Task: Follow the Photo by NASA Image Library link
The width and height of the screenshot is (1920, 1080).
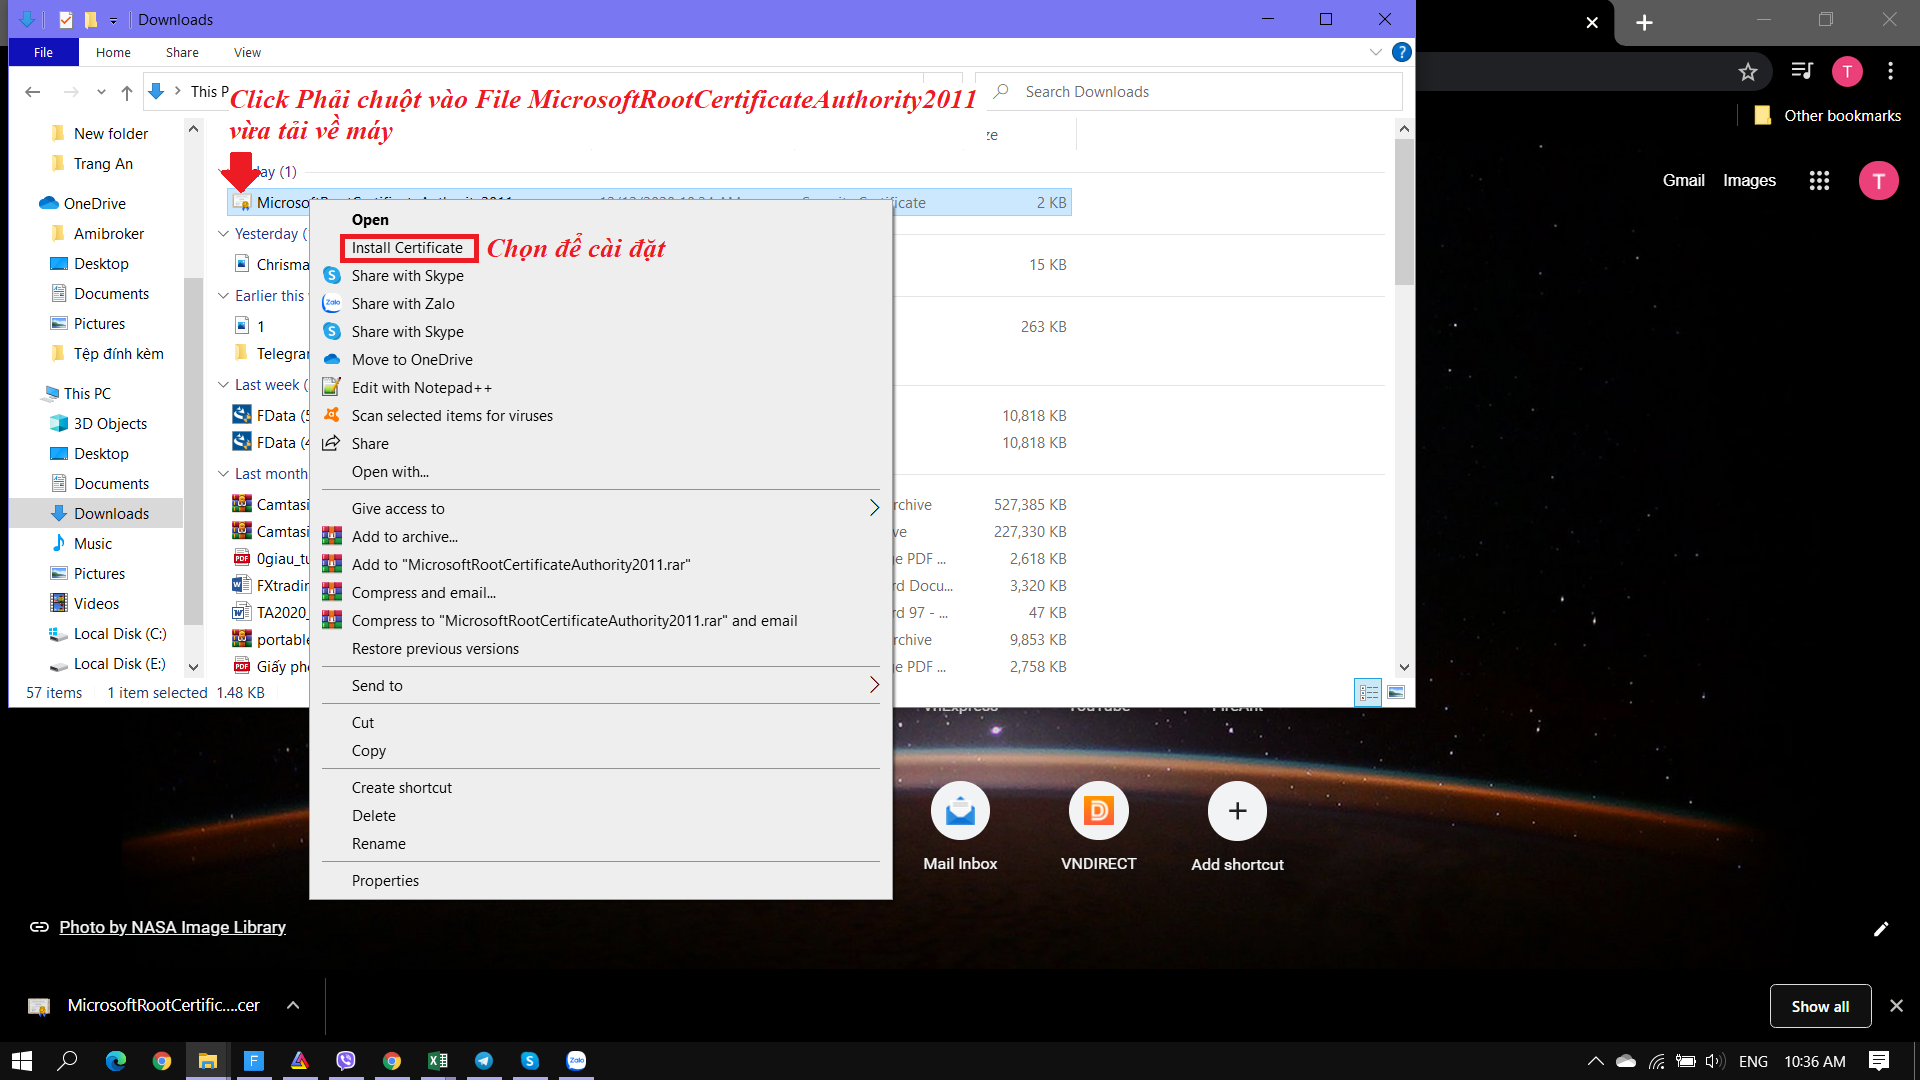Action: 172,927
